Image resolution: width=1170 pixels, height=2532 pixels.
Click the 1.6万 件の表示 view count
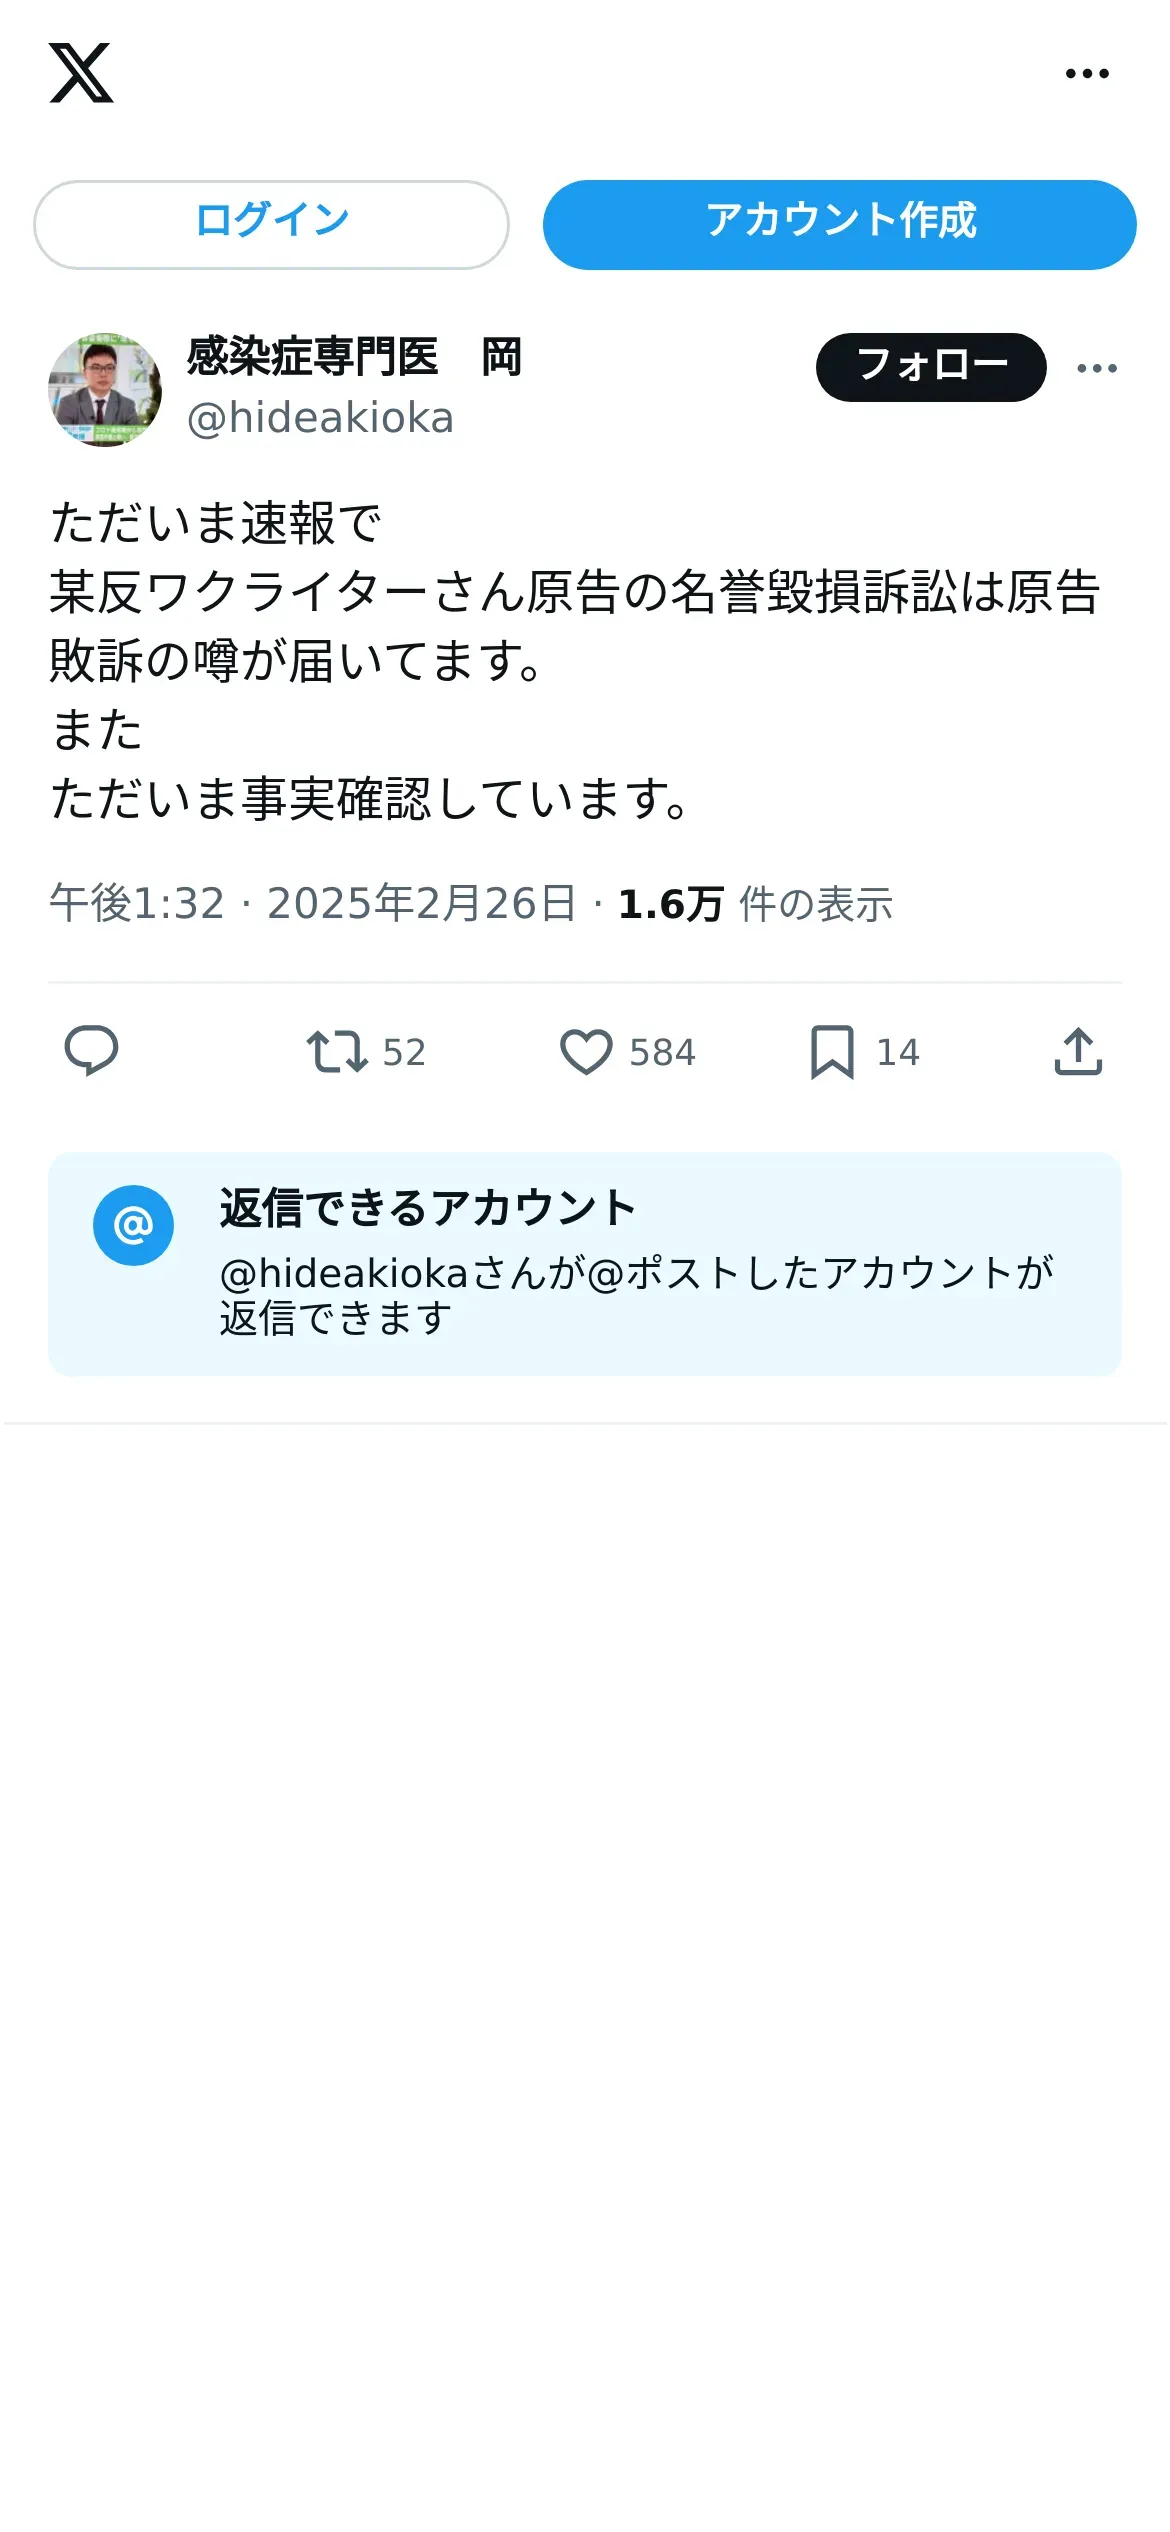pos(756,904)
